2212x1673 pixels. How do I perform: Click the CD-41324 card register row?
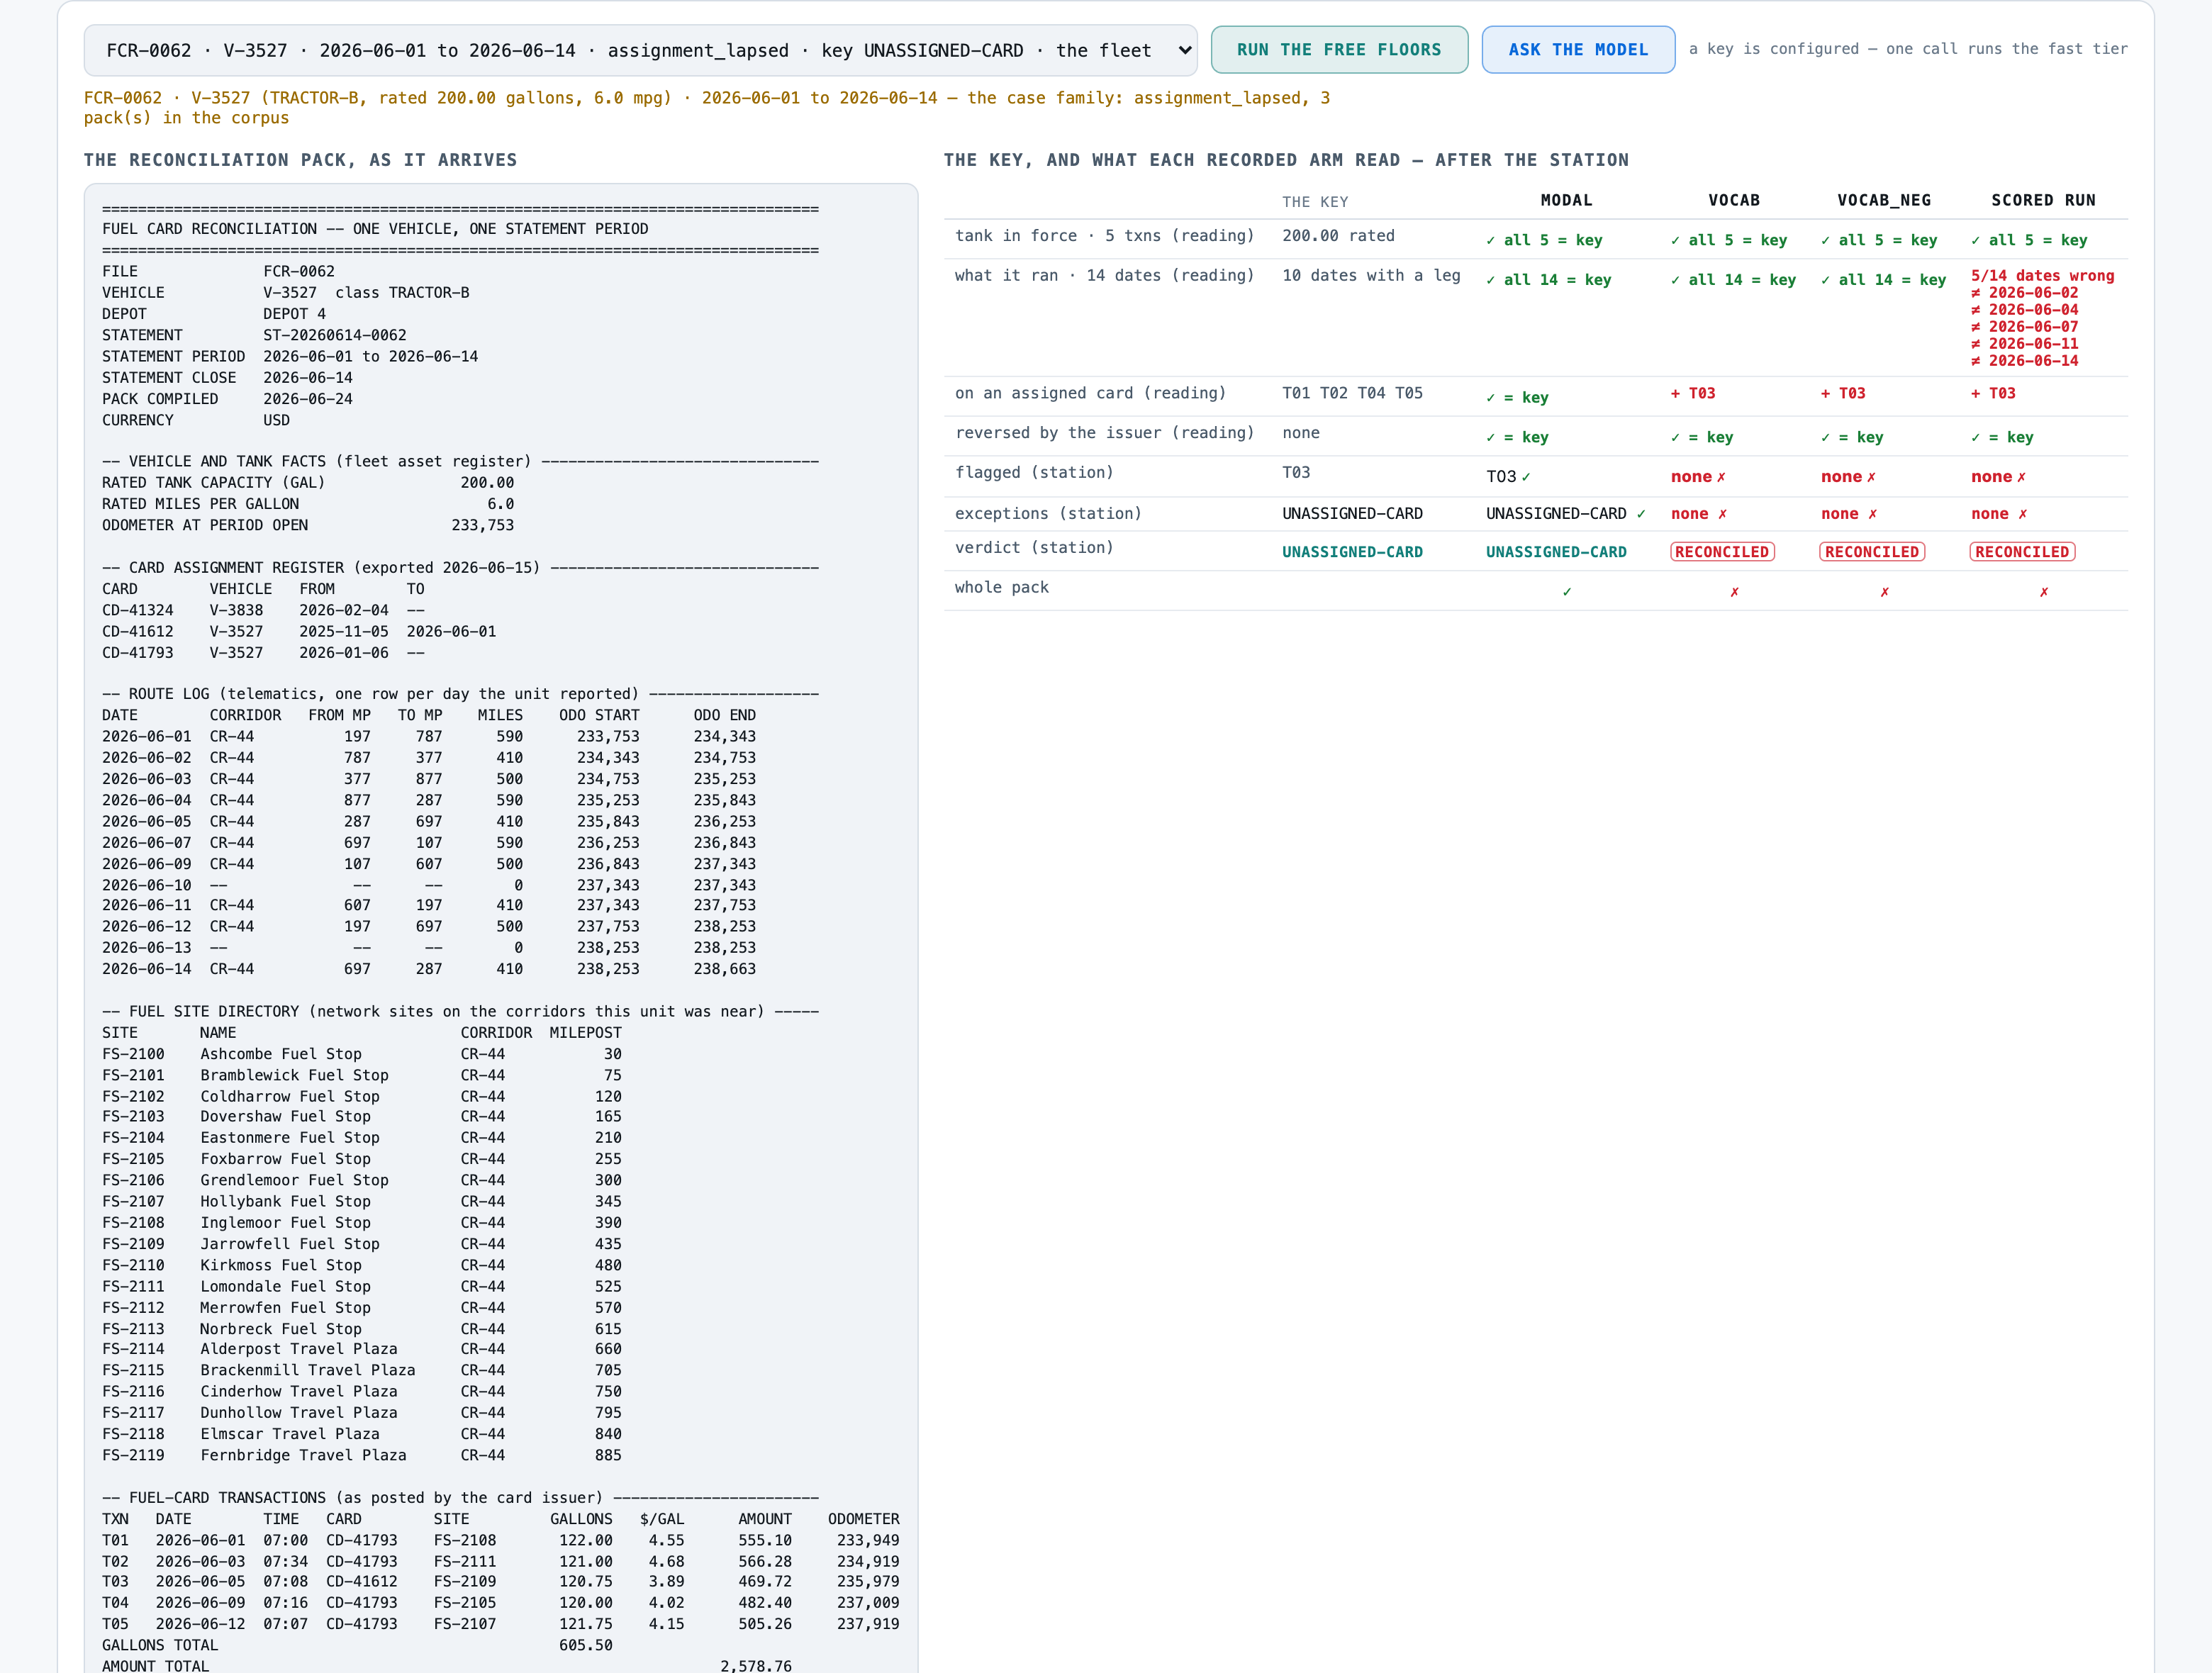[x=263, y=610]
